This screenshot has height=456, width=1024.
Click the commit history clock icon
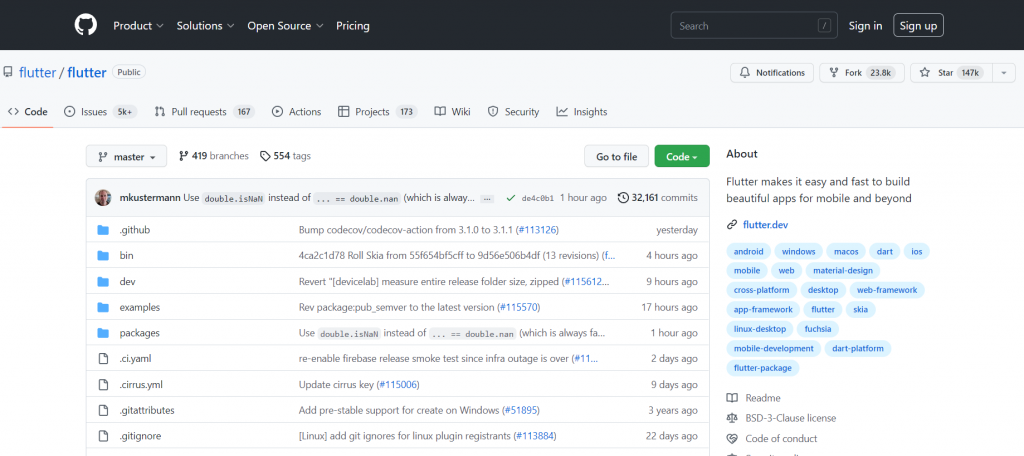click(623, 197)
